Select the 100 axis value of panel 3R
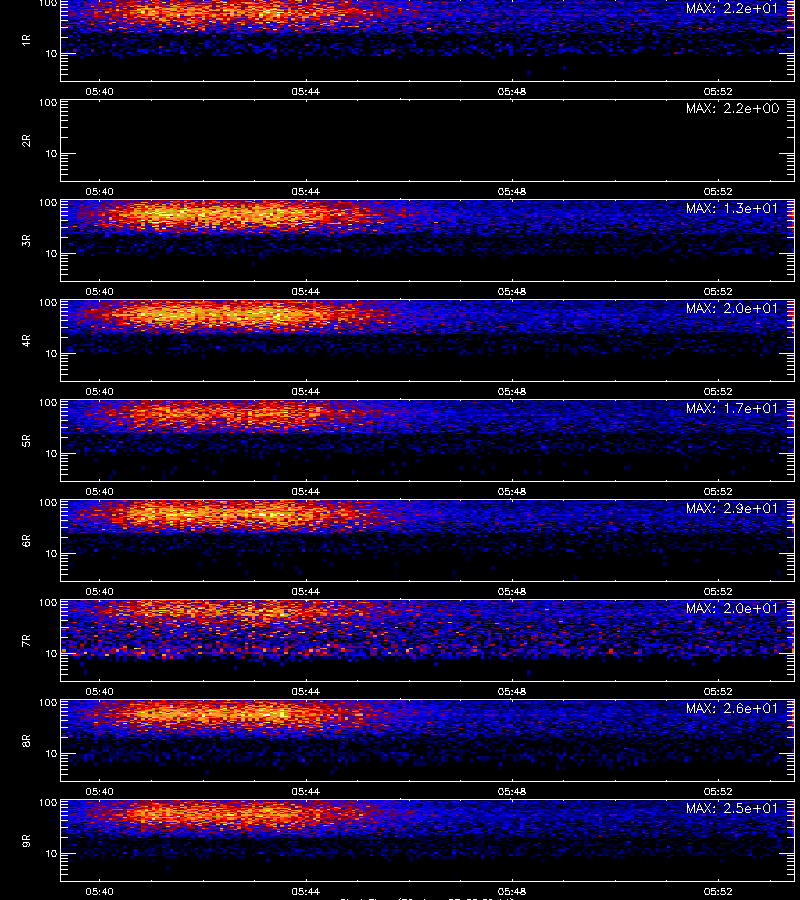The width and height of the screenshot is (800, 900). click(x=48, y=203)
